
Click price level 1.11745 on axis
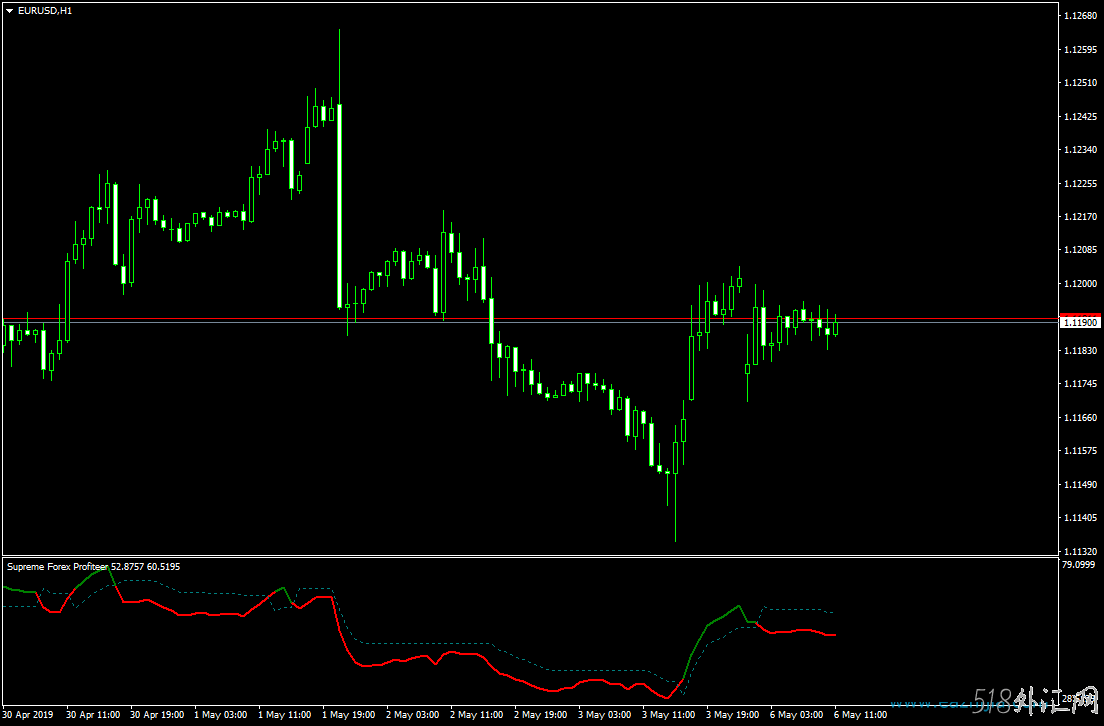1081,384
